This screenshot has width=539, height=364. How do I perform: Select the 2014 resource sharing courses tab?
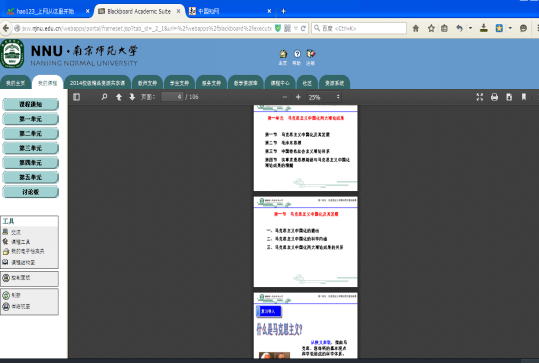click(x=97, y=83)
